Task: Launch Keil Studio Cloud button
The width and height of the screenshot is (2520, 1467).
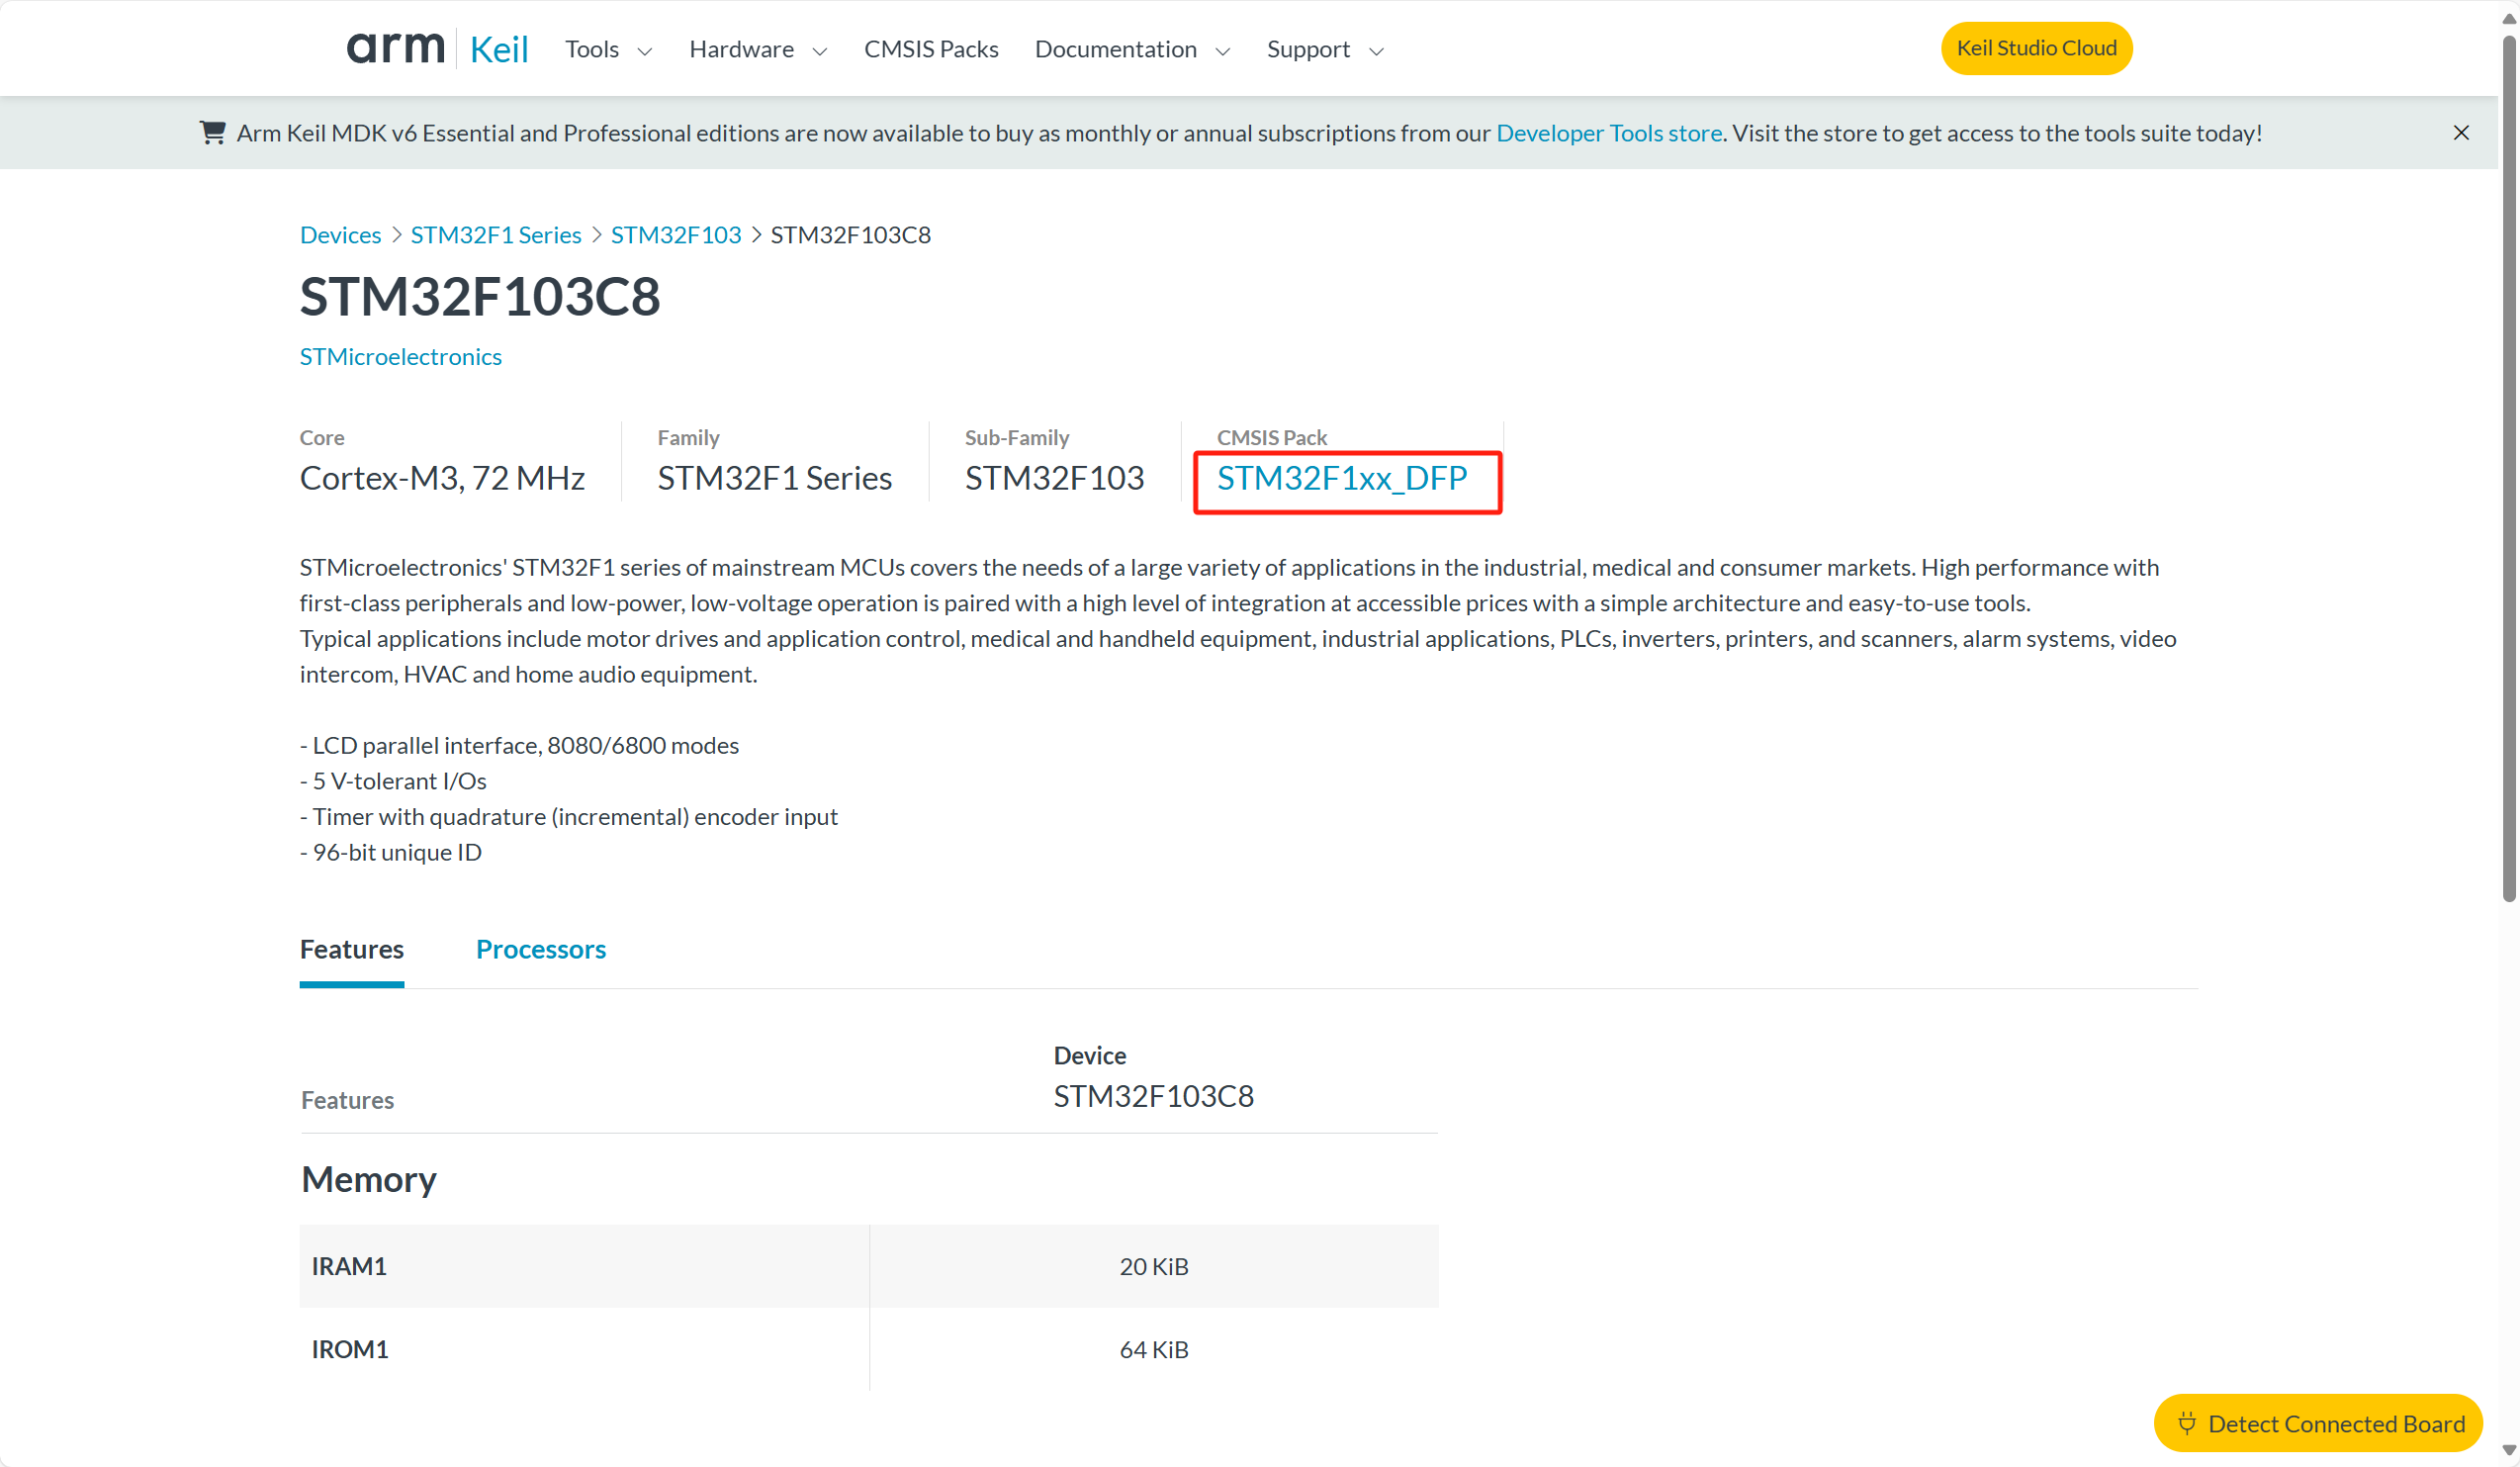Action: click(x=2036, y=48)
